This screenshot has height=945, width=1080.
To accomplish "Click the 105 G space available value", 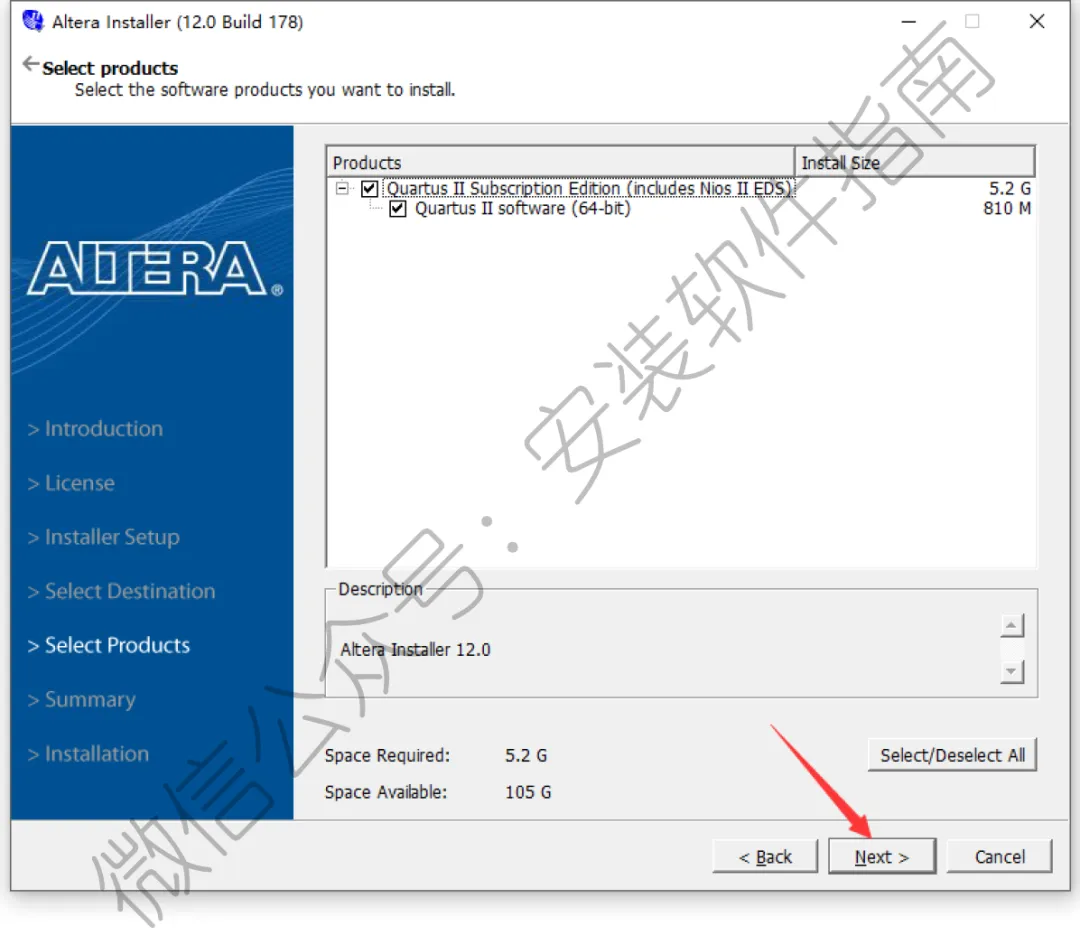I will (528, 792).
